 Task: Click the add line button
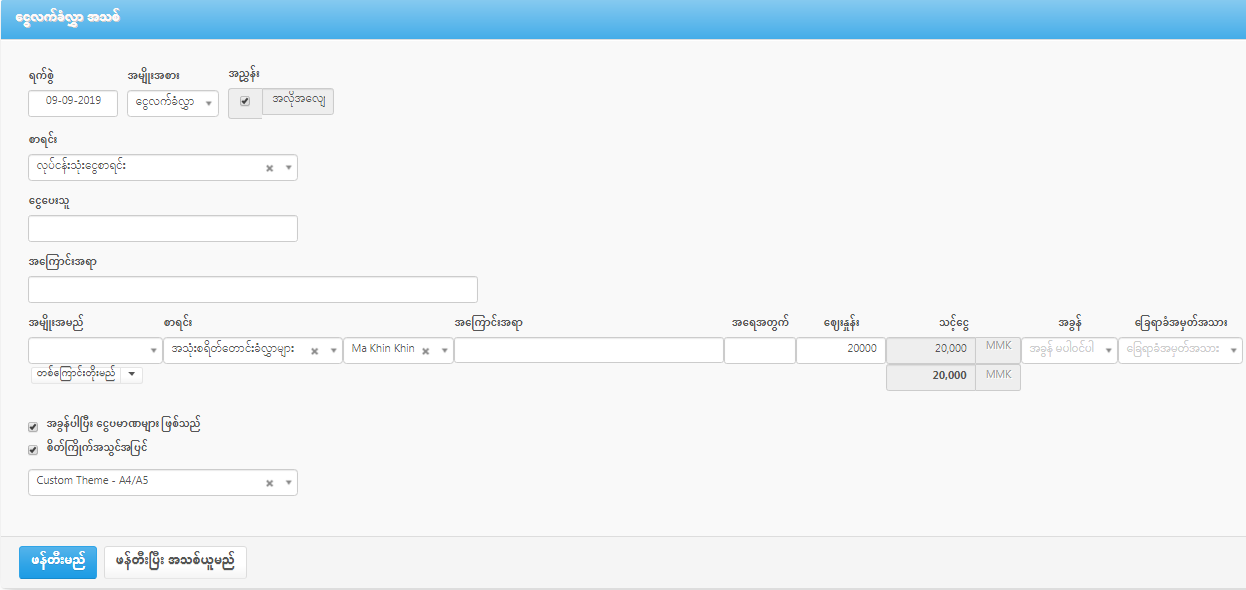pos(75,374)
